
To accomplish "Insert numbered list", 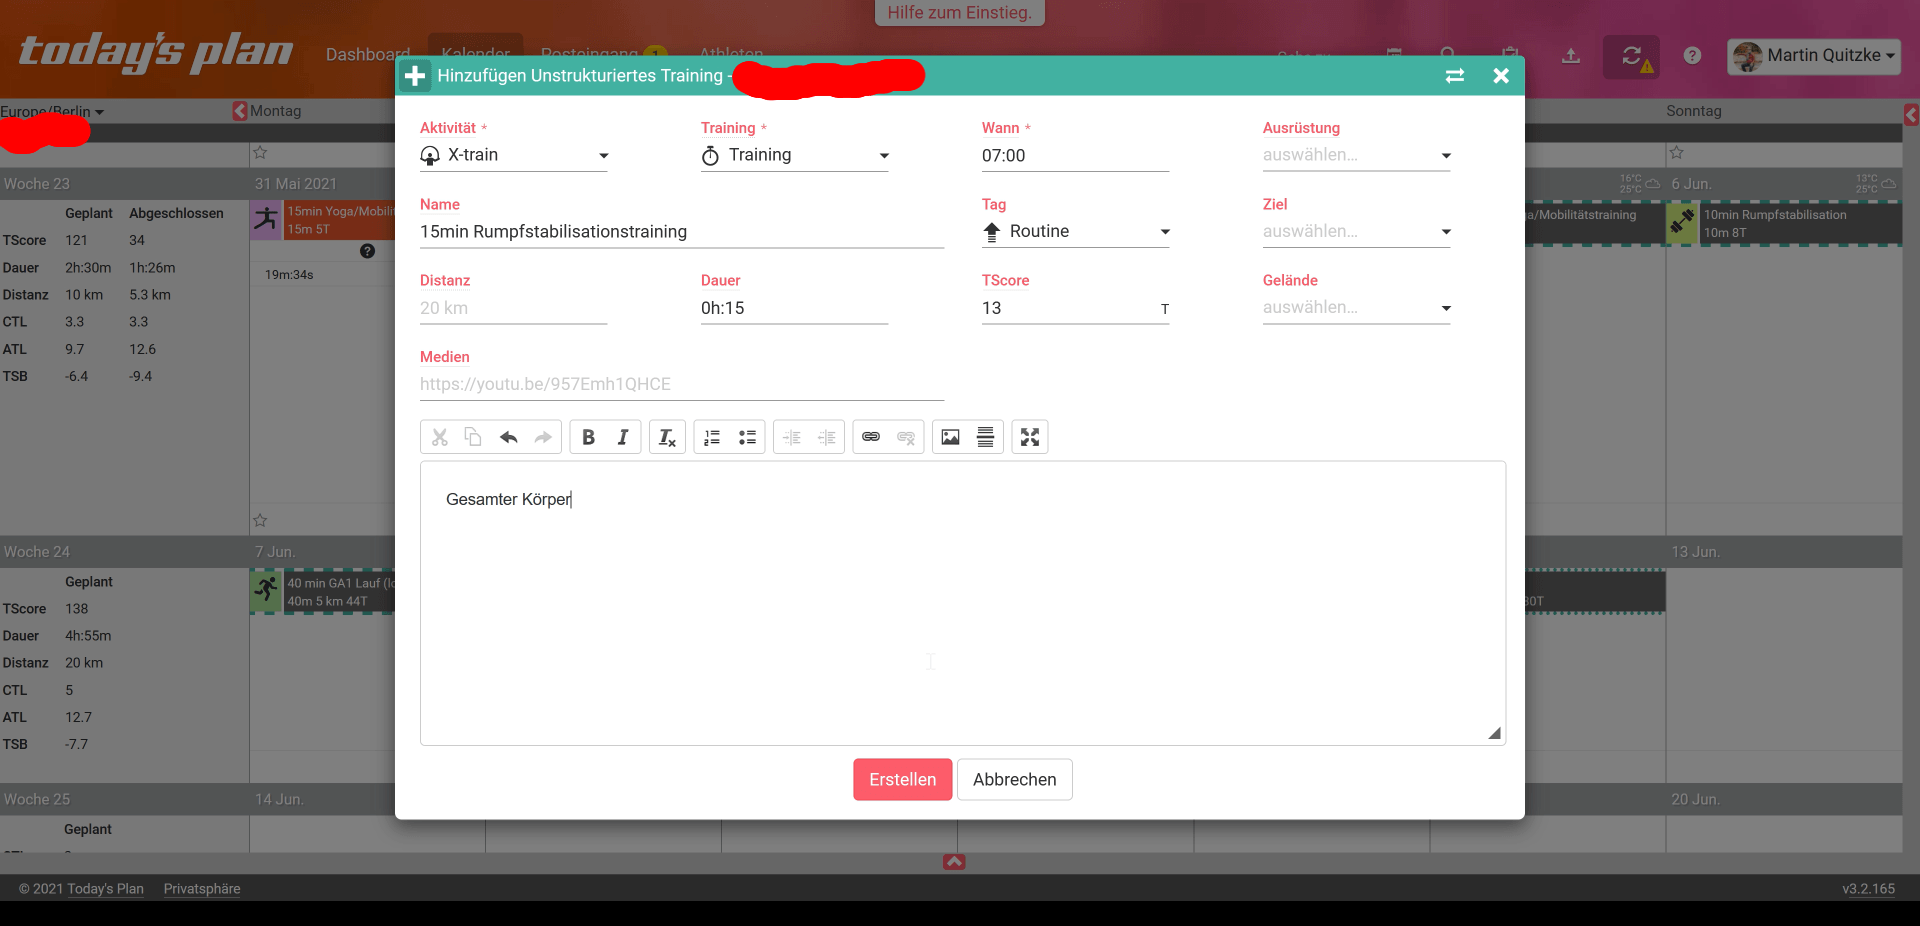I will tap(712, 437).
